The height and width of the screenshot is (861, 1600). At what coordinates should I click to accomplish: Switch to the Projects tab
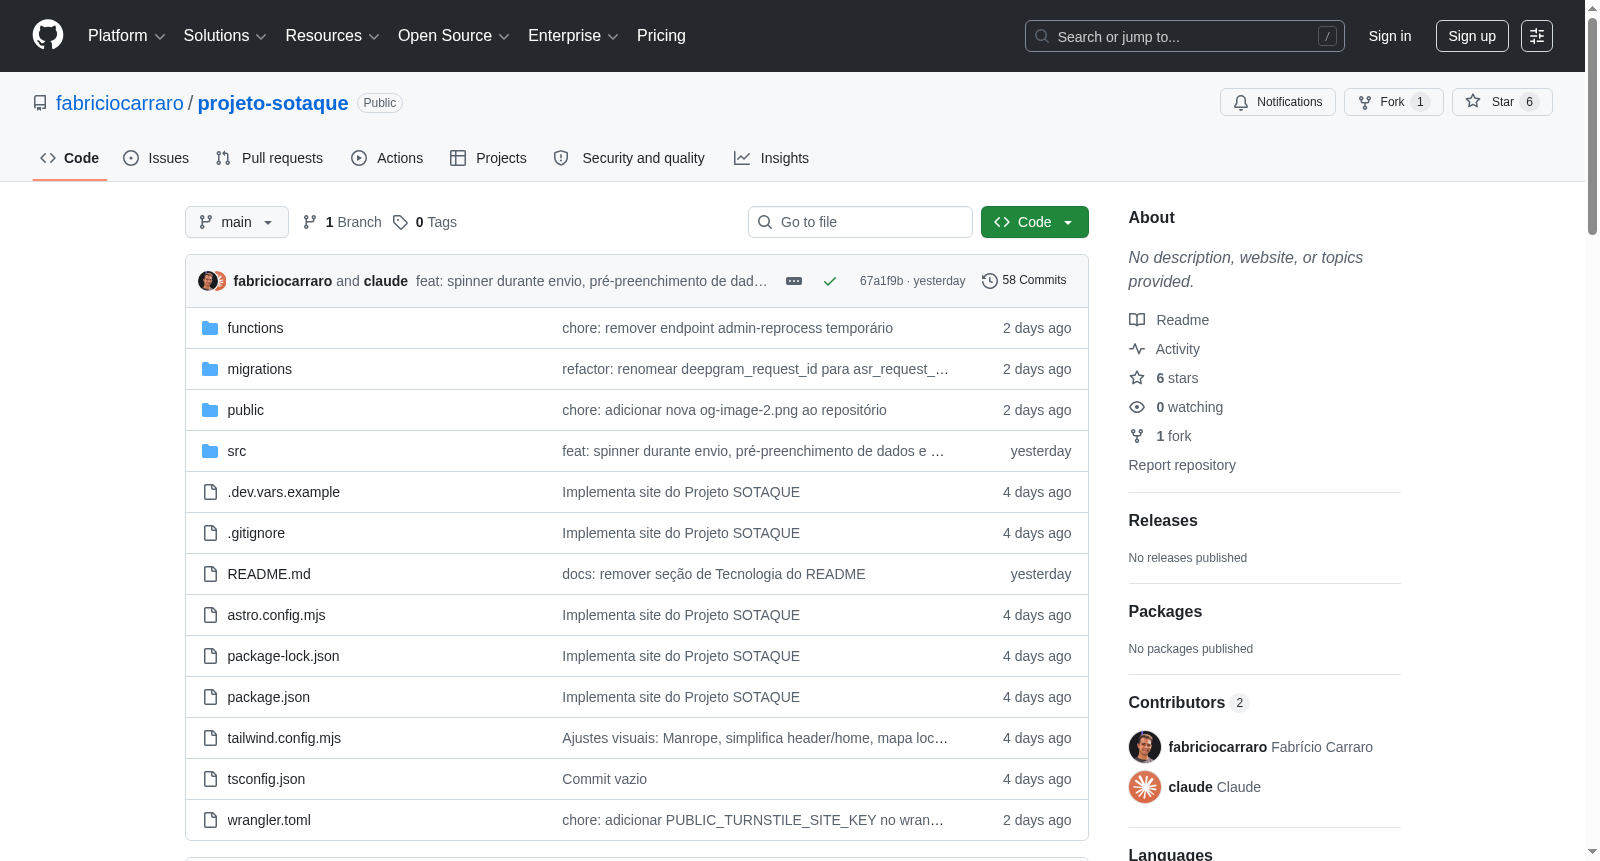point(488,158)
